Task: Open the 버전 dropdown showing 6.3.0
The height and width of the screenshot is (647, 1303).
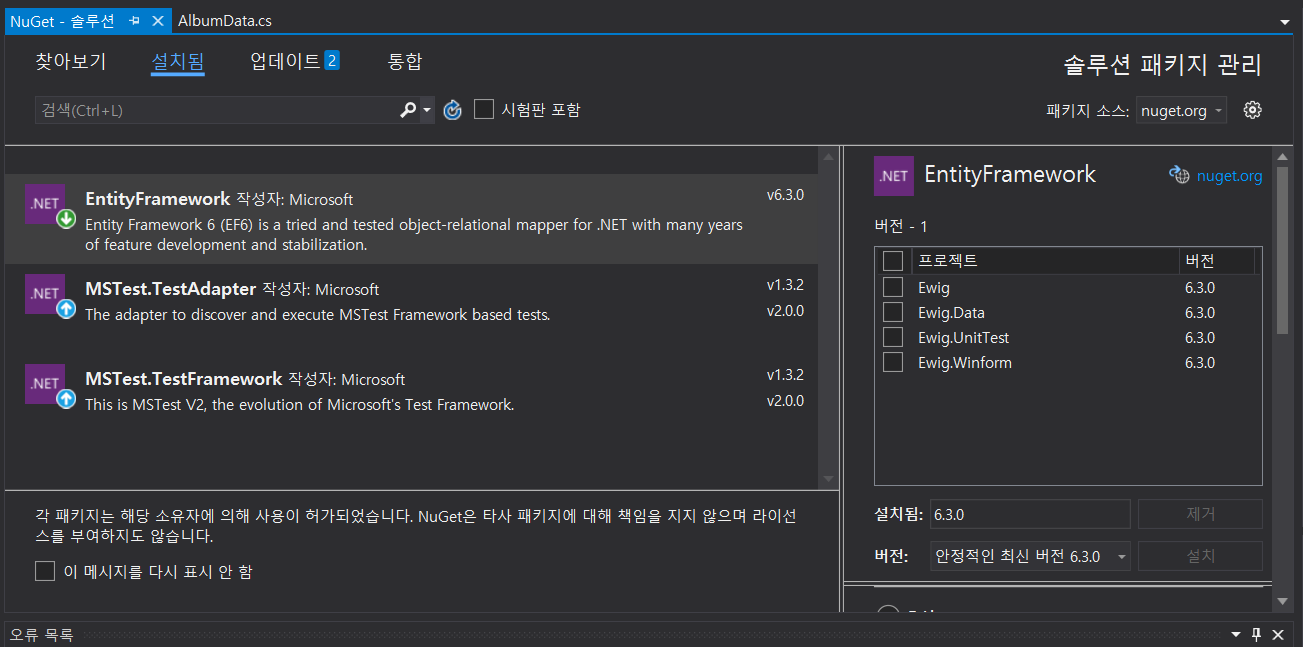Action: [1030, 556]
